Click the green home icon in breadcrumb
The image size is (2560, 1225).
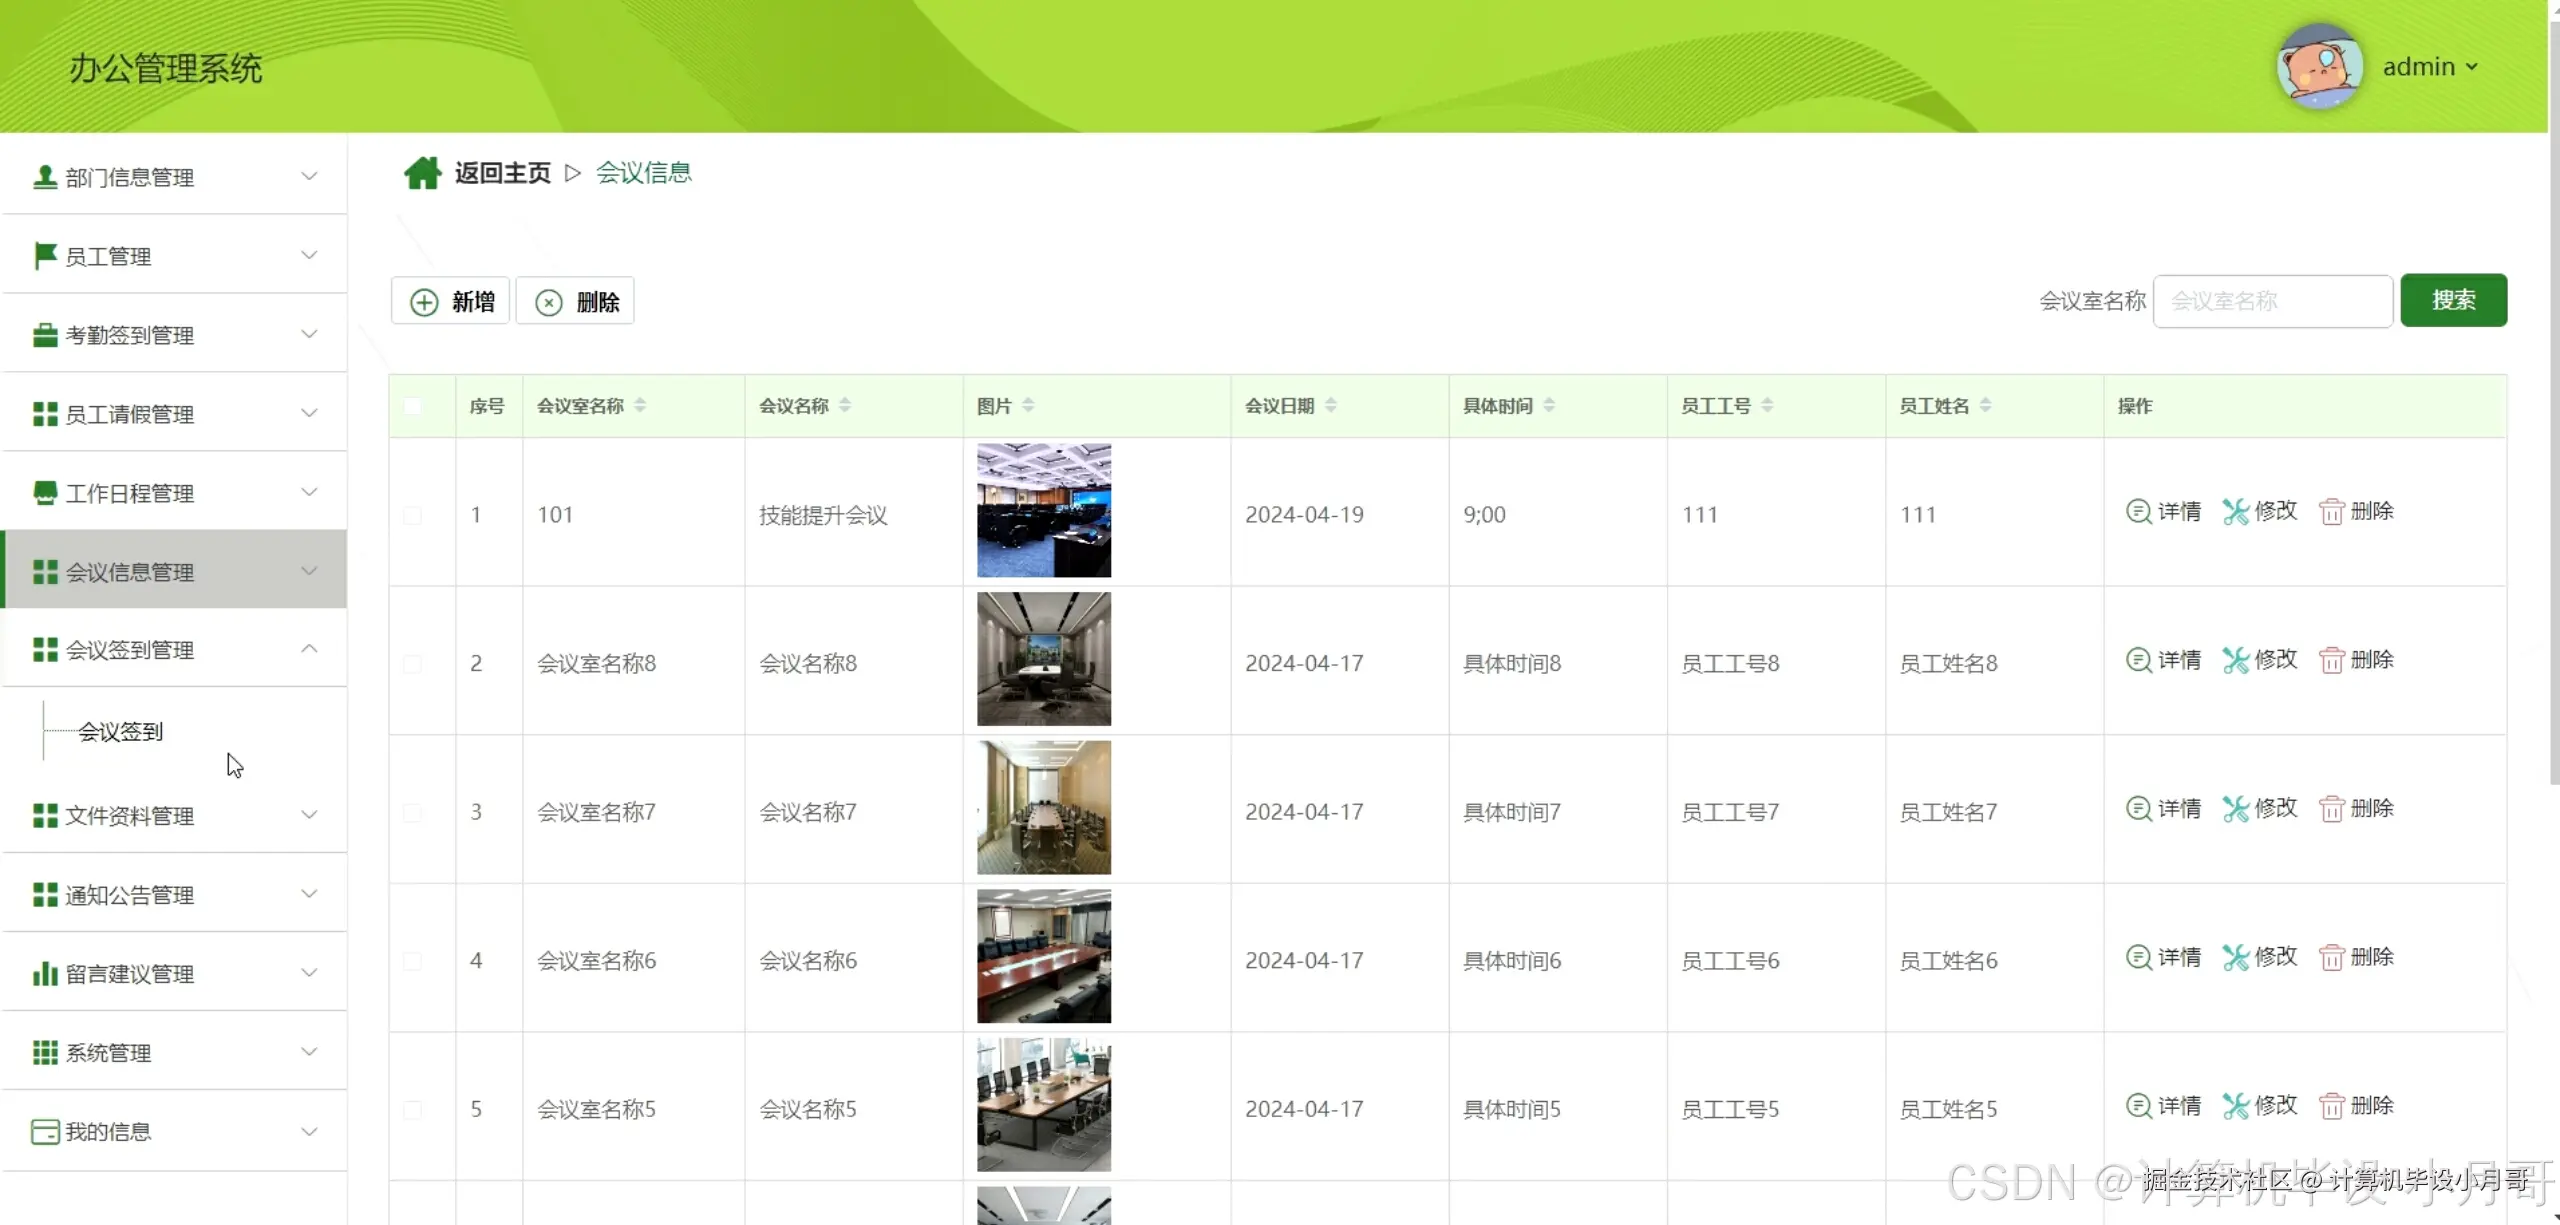[x=422, y=173]
